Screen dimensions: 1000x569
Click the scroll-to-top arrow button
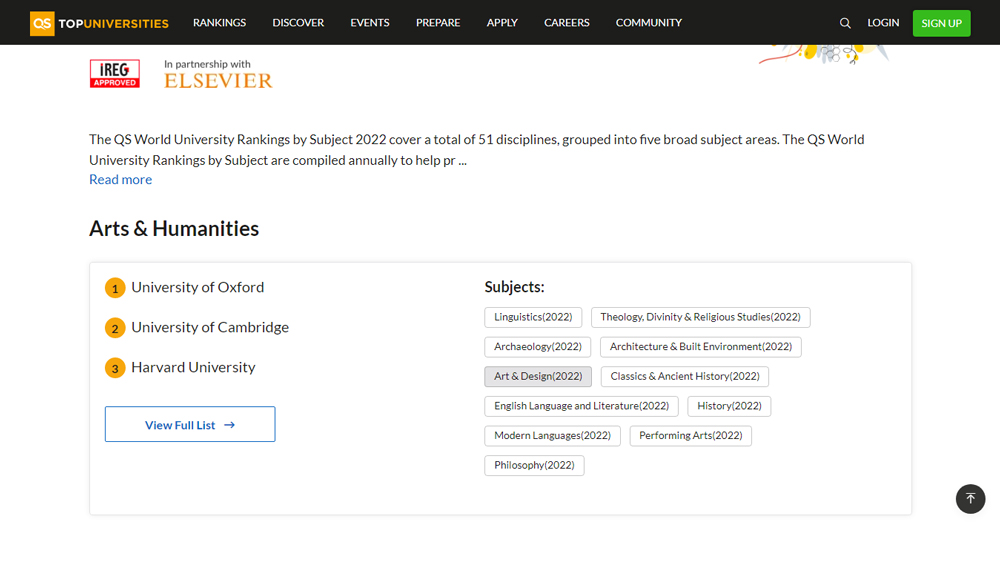tap(970, 499)
